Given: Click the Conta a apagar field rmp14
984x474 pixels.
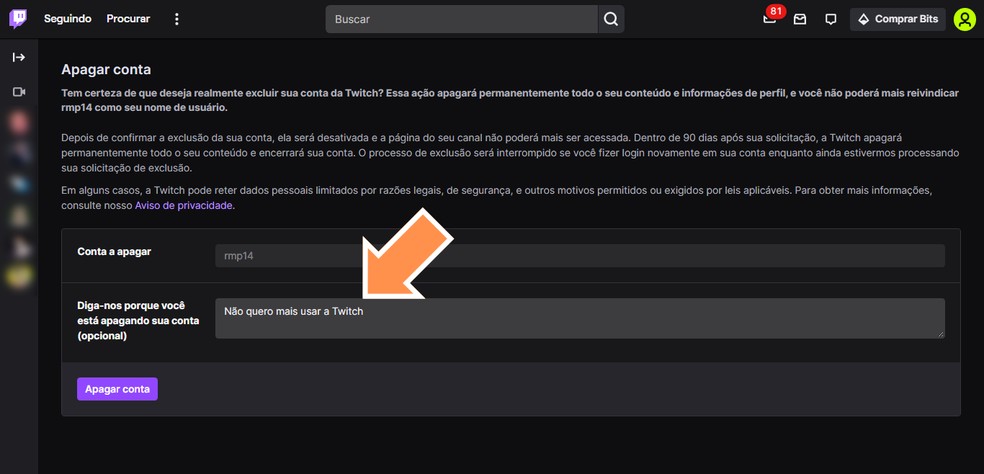Looking at the screenshot, I should coord(580,256).
